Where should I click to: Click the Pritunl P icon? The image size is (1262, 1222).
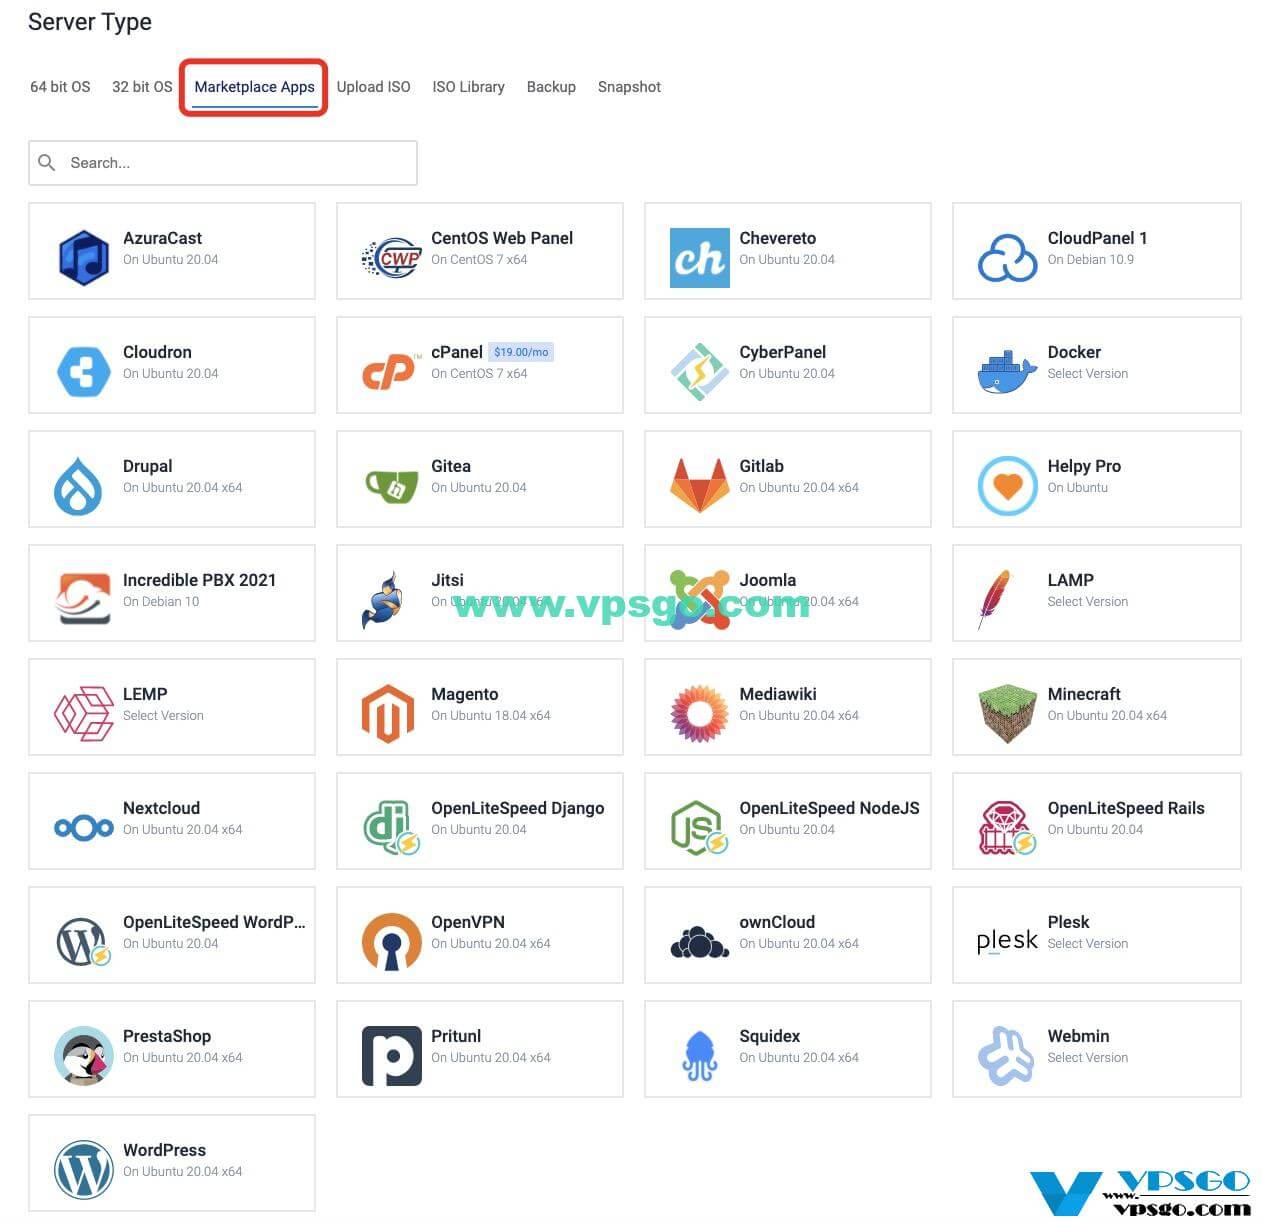tap(391, 1056)
